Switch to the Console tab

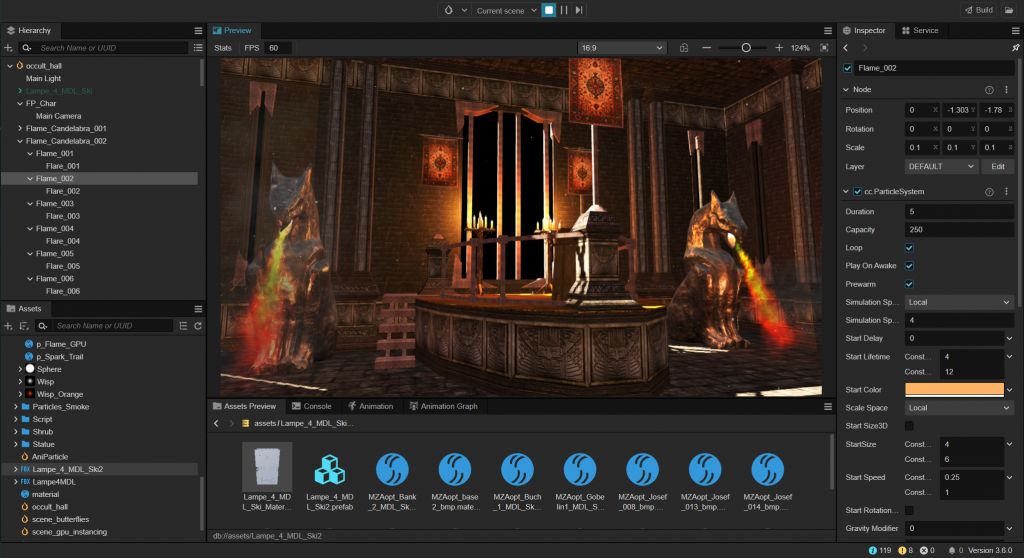click(312, 406)
